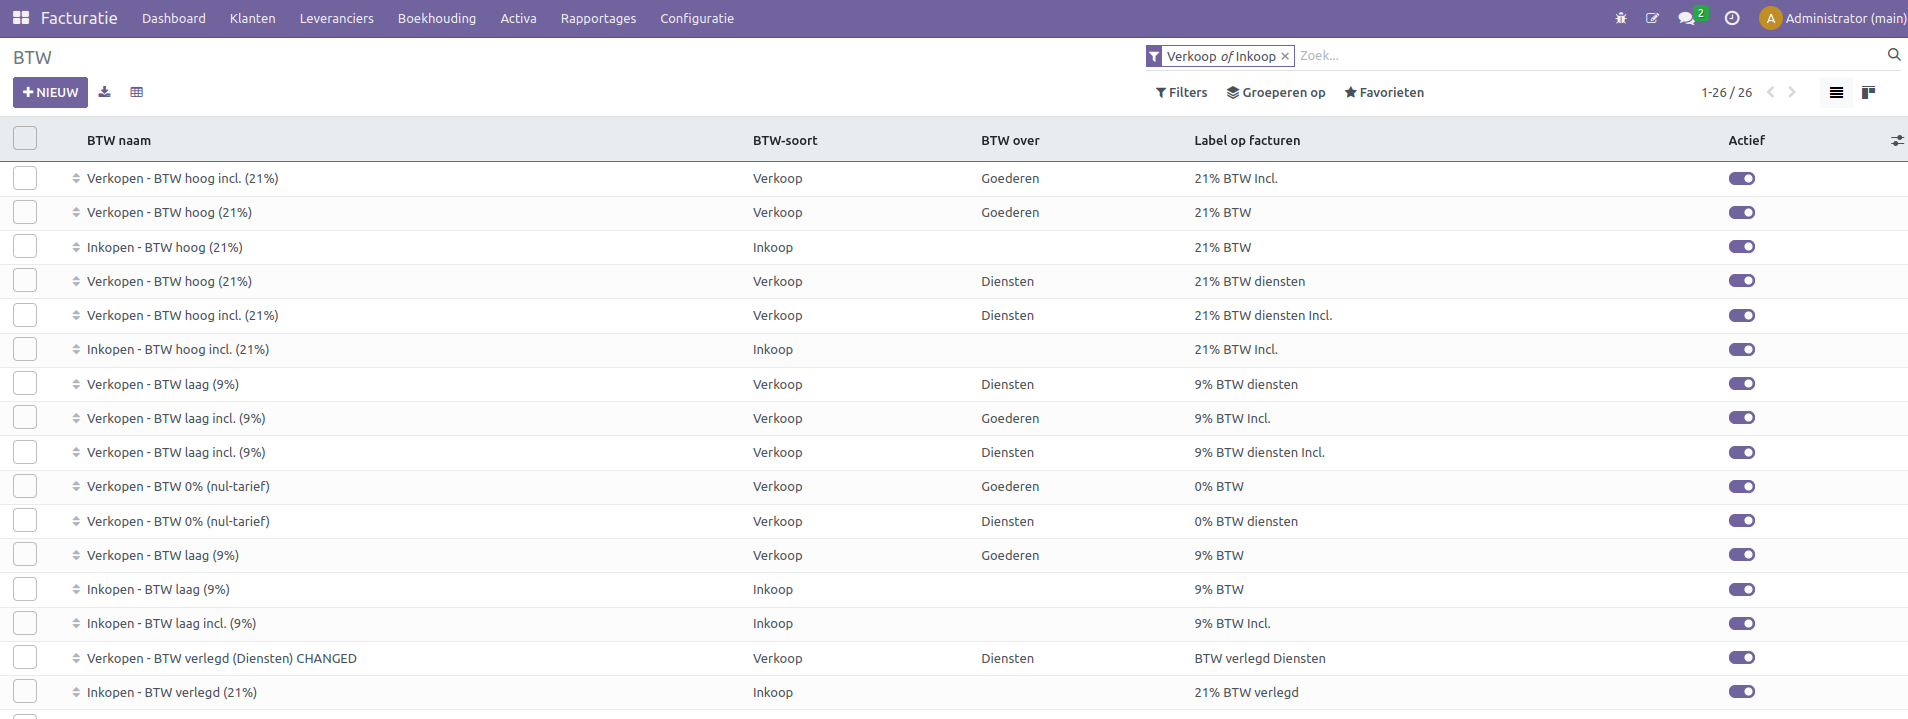Image resolution: width=1908 pixels, height=719 pixels.
Task: Open the activities clock icon
Action: point(1732,18)
